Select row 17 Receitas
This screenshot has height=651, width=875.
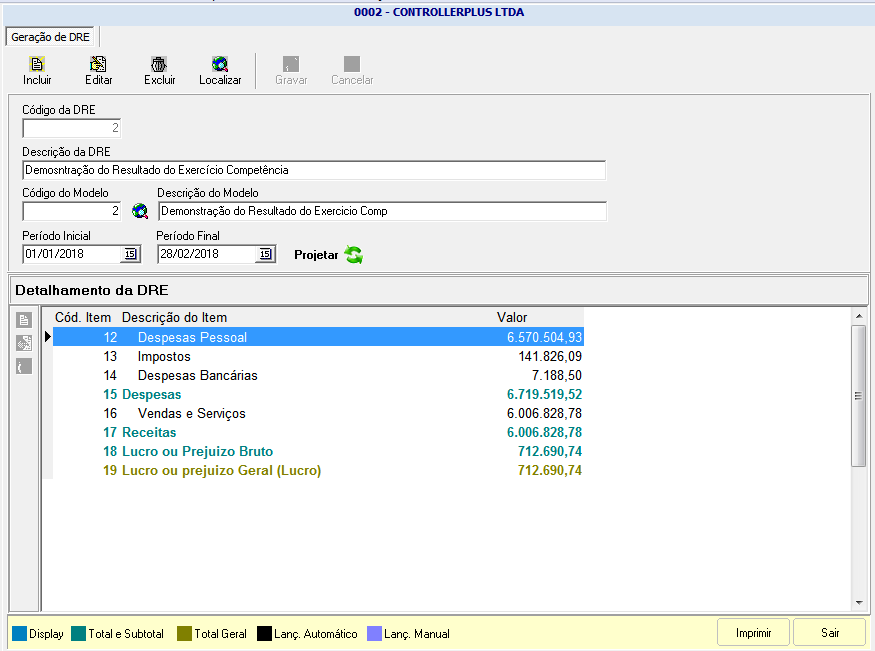pos(318,432)
